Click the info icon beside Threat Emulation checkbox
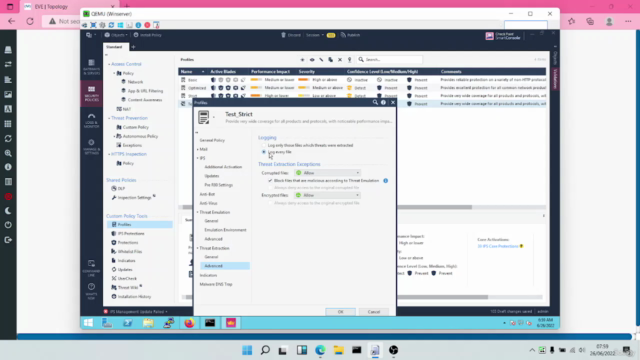Viewport: 640px width, 360px height. 386,180
